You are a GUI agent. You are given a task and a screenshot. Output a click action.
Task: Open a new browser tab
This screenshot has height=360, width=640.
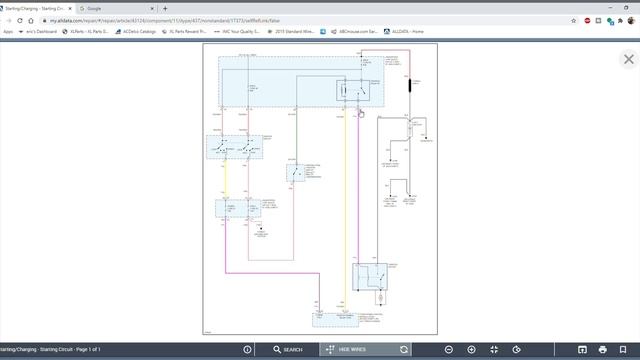pyautogui.click(x=165, y=8)
